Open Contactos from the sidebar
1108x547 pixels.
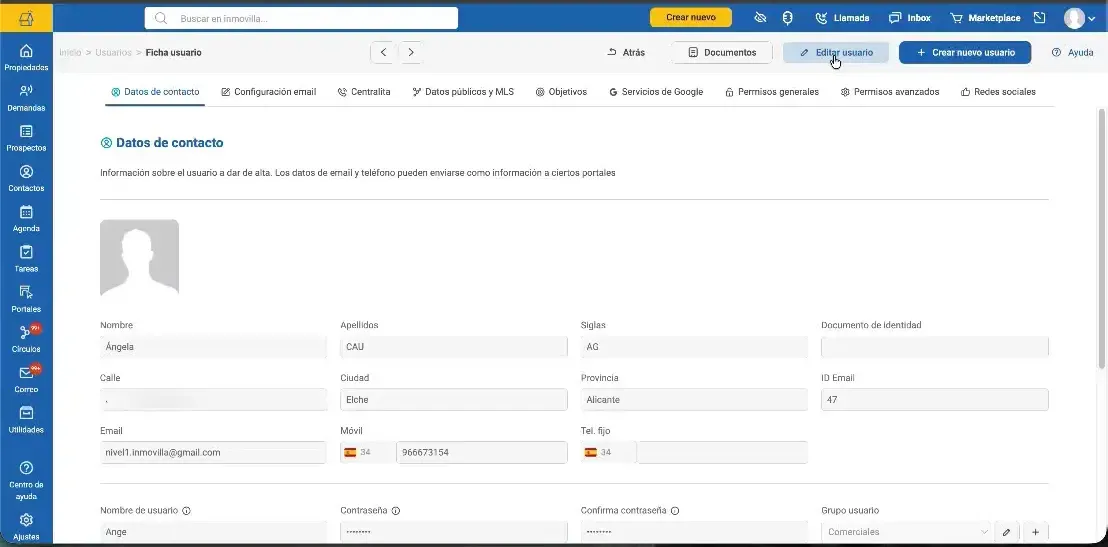click(x=26, y=178)
